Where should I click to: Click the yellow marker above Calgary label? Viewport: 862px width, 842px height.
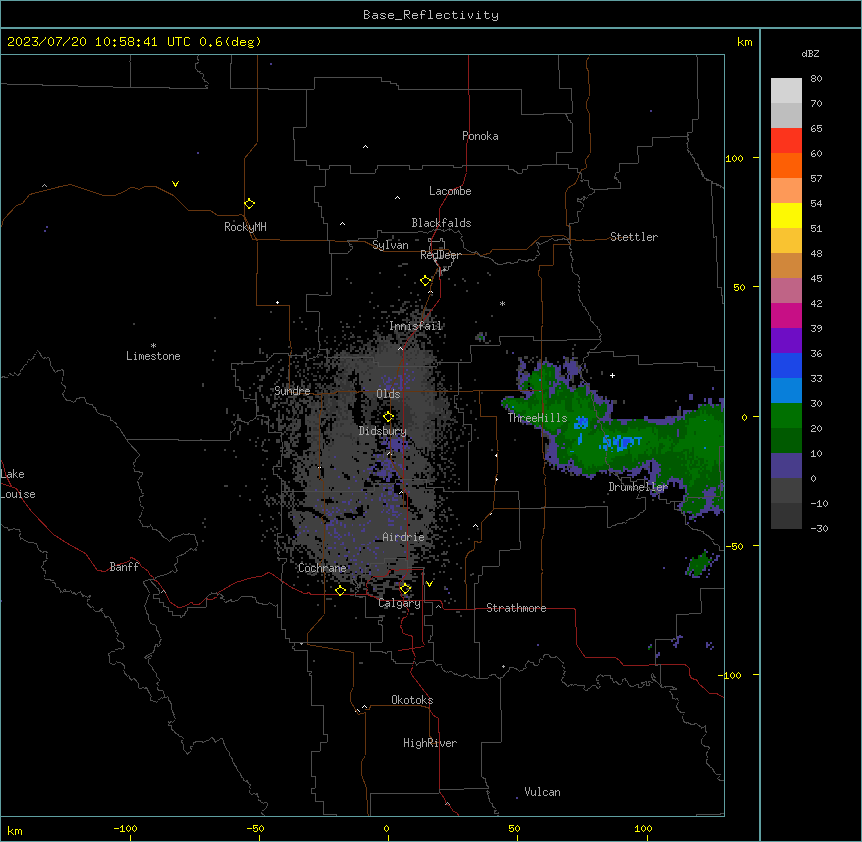pos(405,589)
